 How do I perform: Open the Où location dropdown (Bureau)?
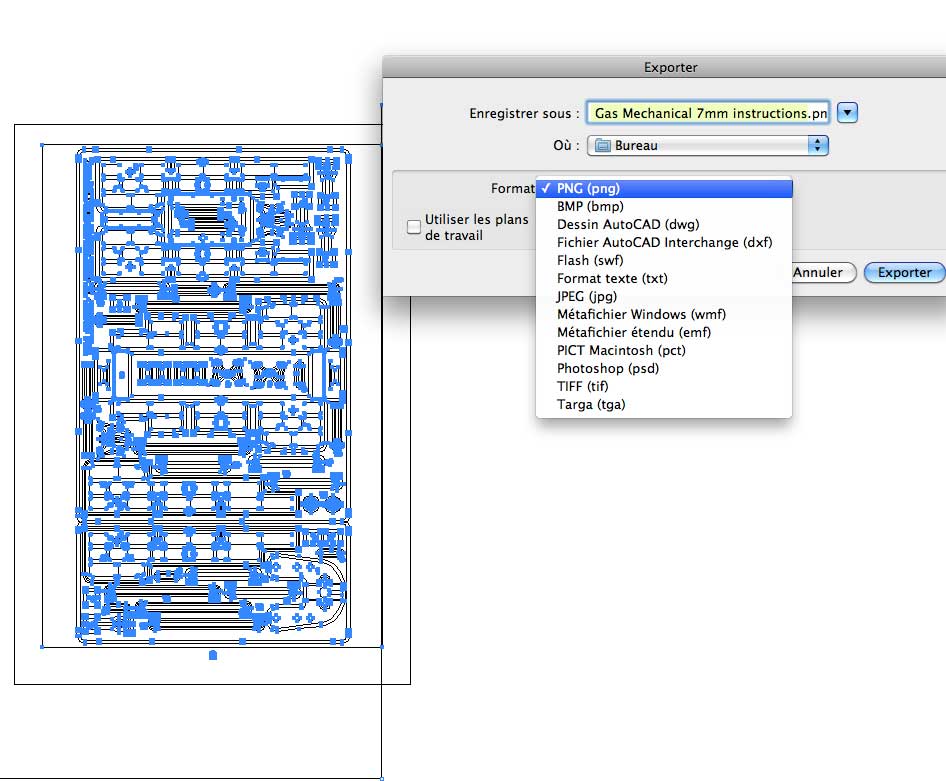[708, 145]
